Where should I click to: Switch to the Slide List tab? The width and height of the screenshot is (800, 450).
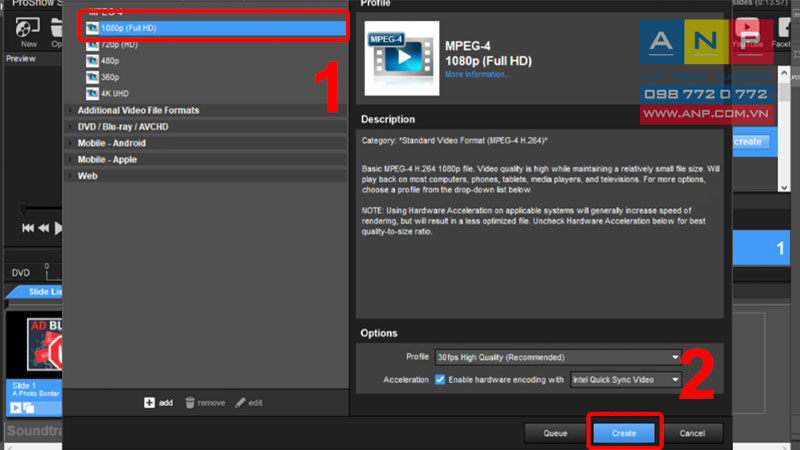pos(38,292)
